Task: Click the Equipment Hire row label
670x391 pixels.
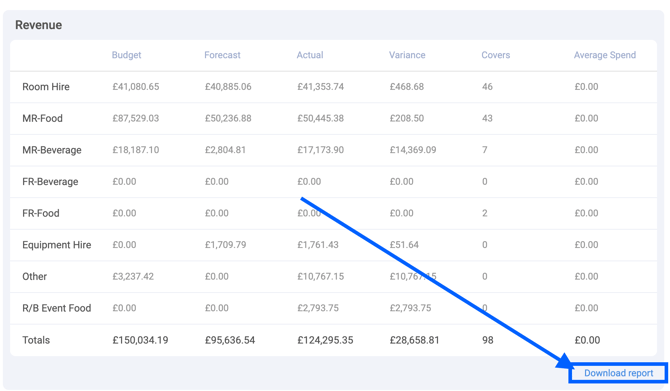Action: click(56, 245)
